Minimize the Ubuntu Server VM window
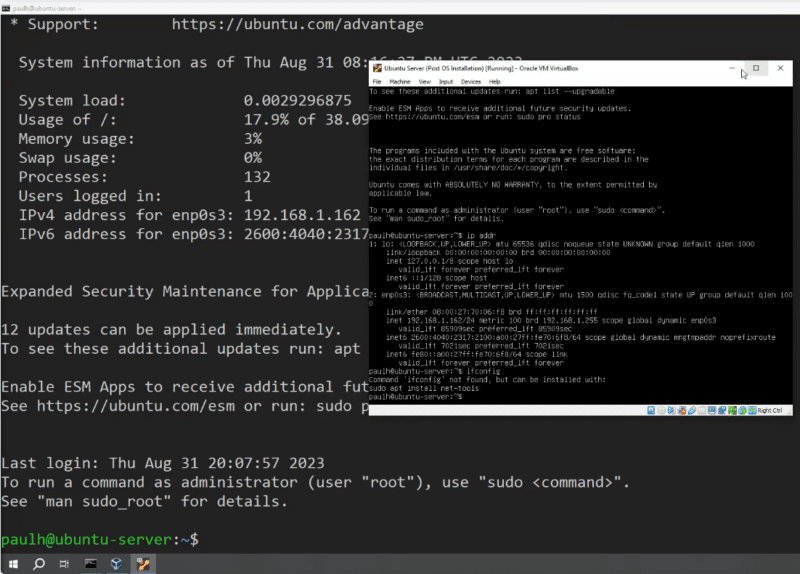 coord(732,68)
